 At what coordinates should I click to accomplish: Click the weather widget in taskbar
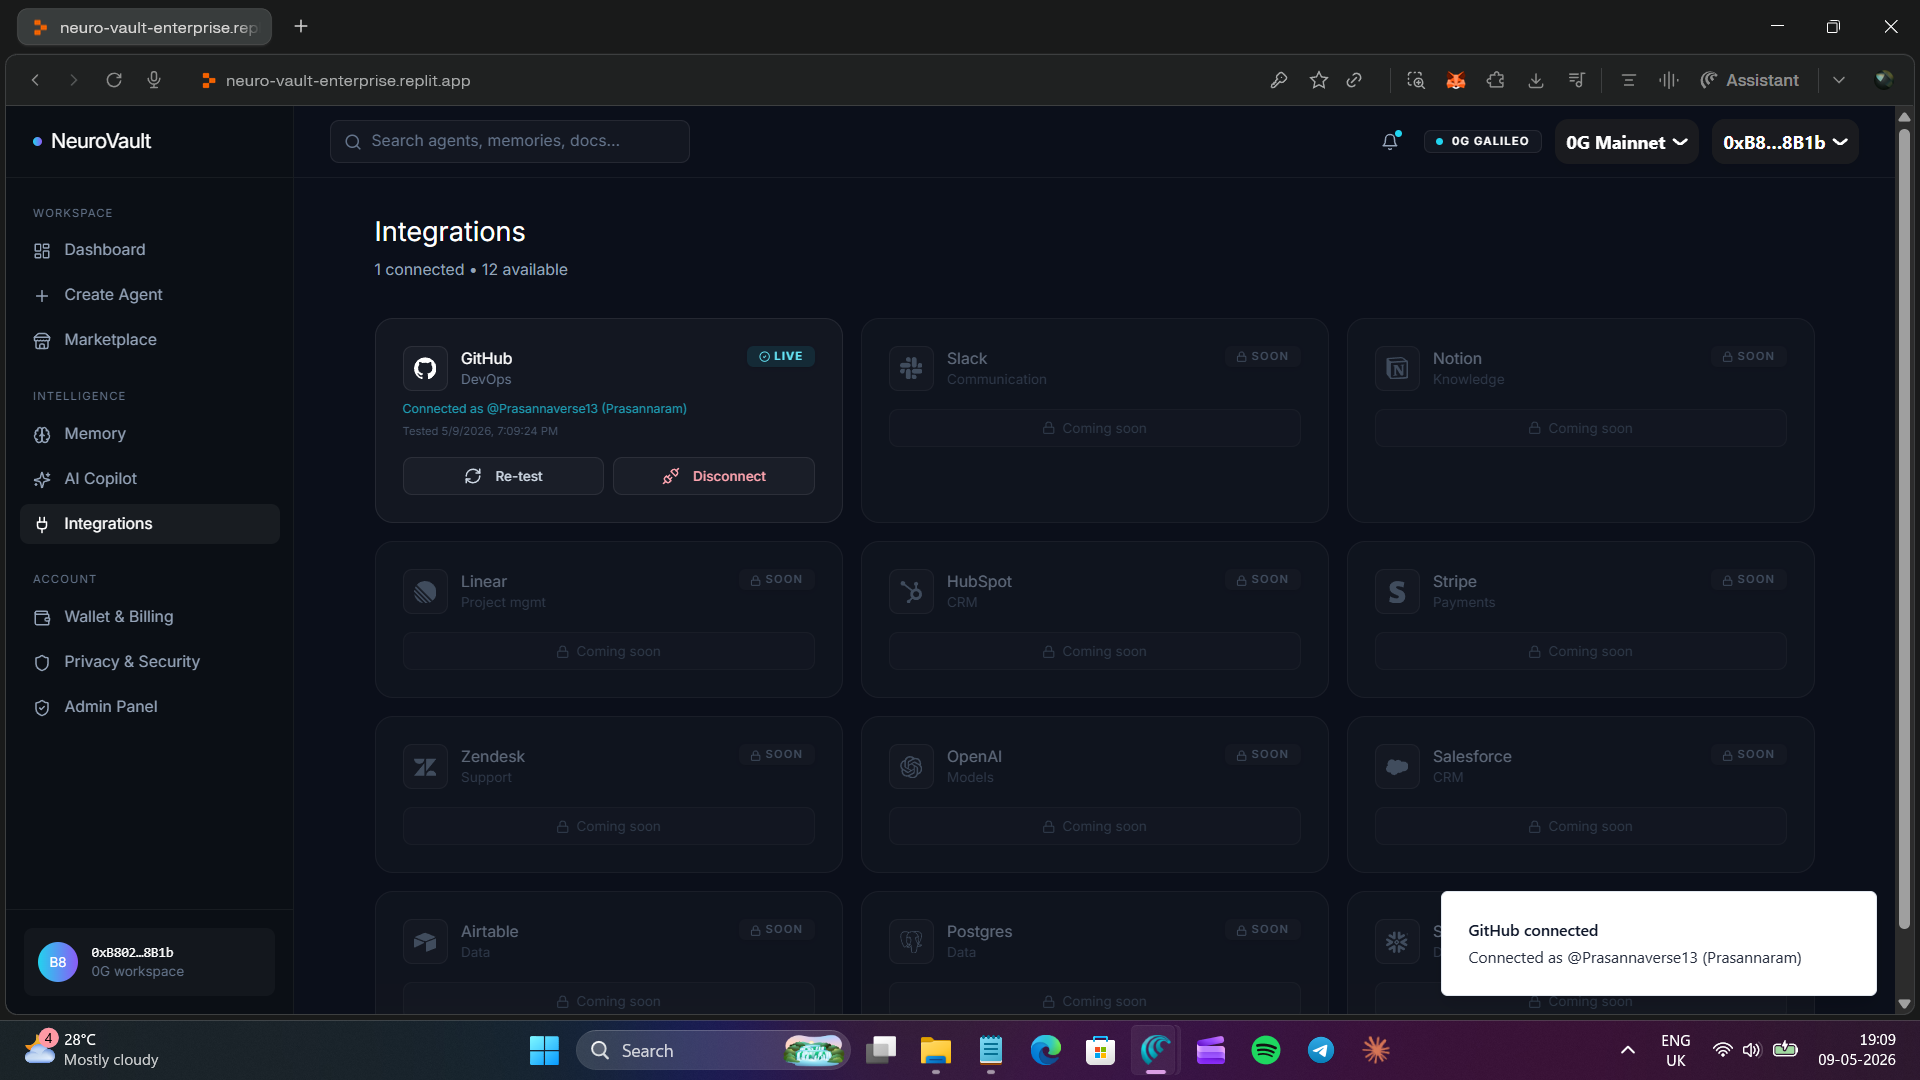tap(92, 1050)
